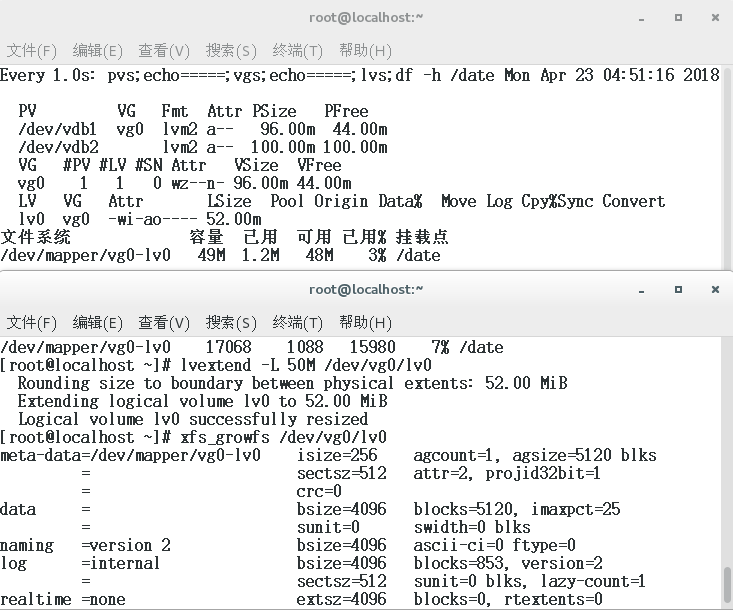Click blocks=5120, in data row
Viewport: 733px width, 610px height.
(x=466, y=509)
